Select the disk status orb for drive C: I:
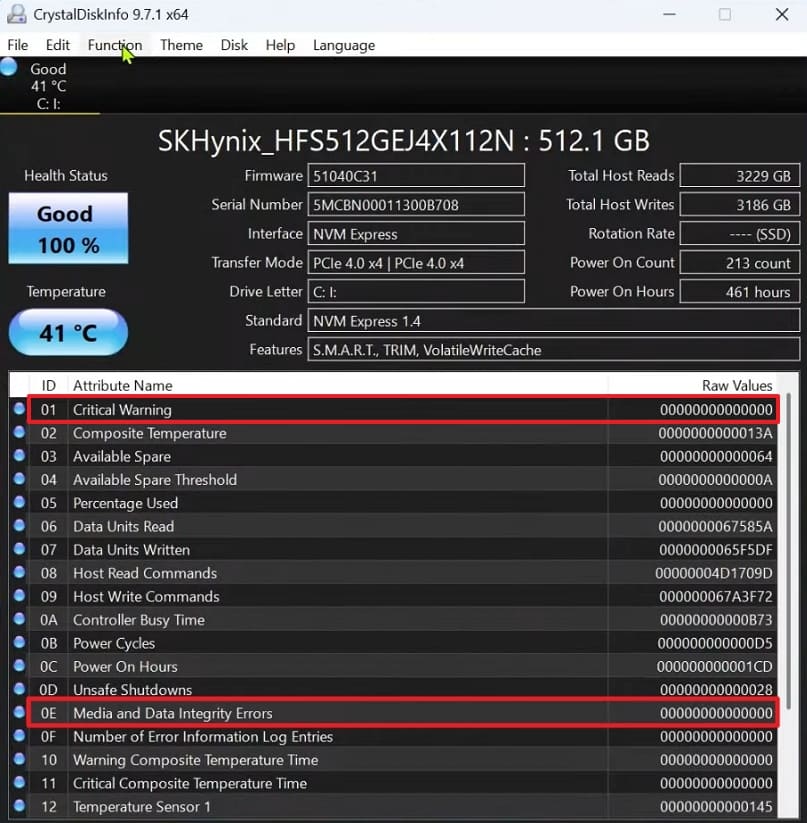The image size is (807, 823). tap(8, 67)
